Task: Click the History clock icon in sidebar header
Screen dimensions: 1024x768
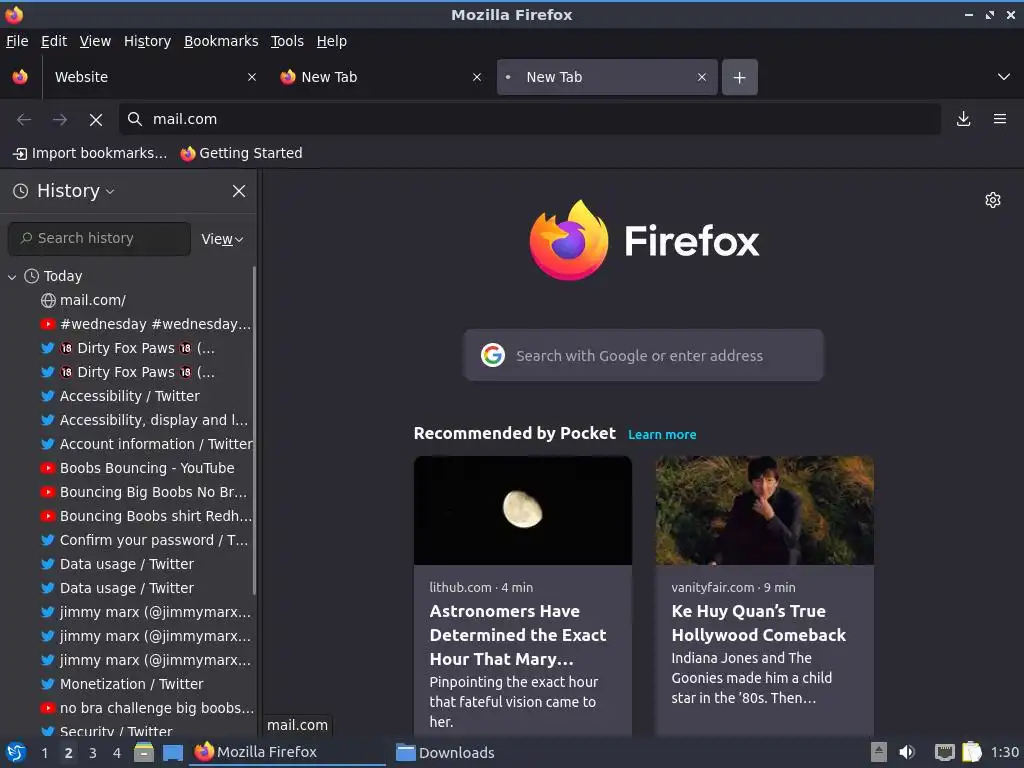Action: click(21, 191)
